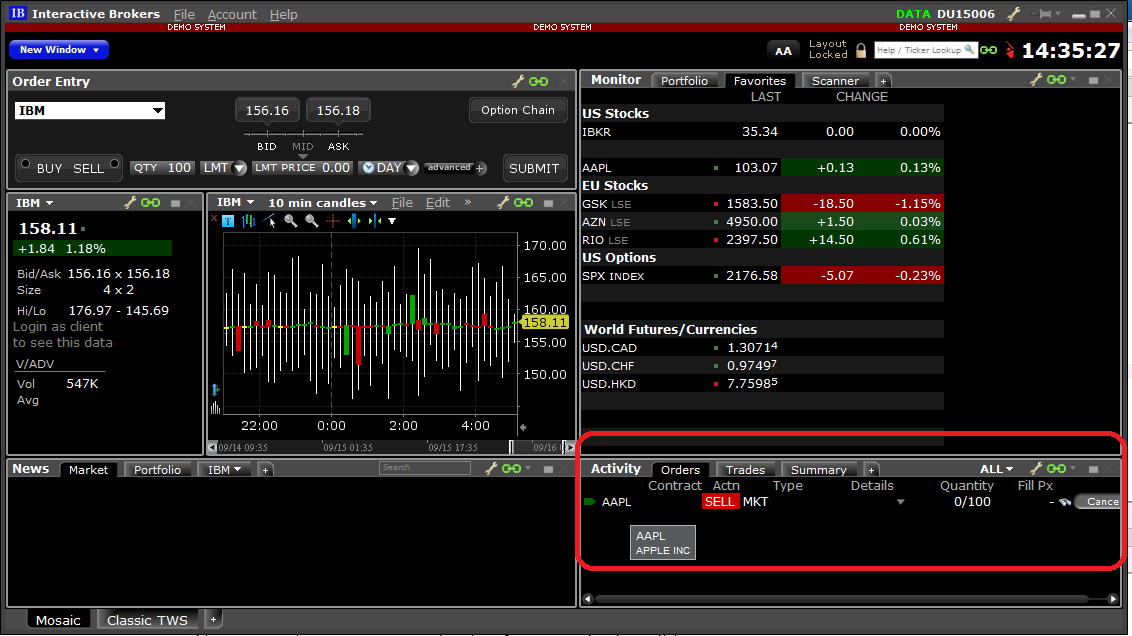The height and width of the screenshot is (636, 1132).
Task: Click the green link icon in Monitor panel
Action: point(1056,79)
